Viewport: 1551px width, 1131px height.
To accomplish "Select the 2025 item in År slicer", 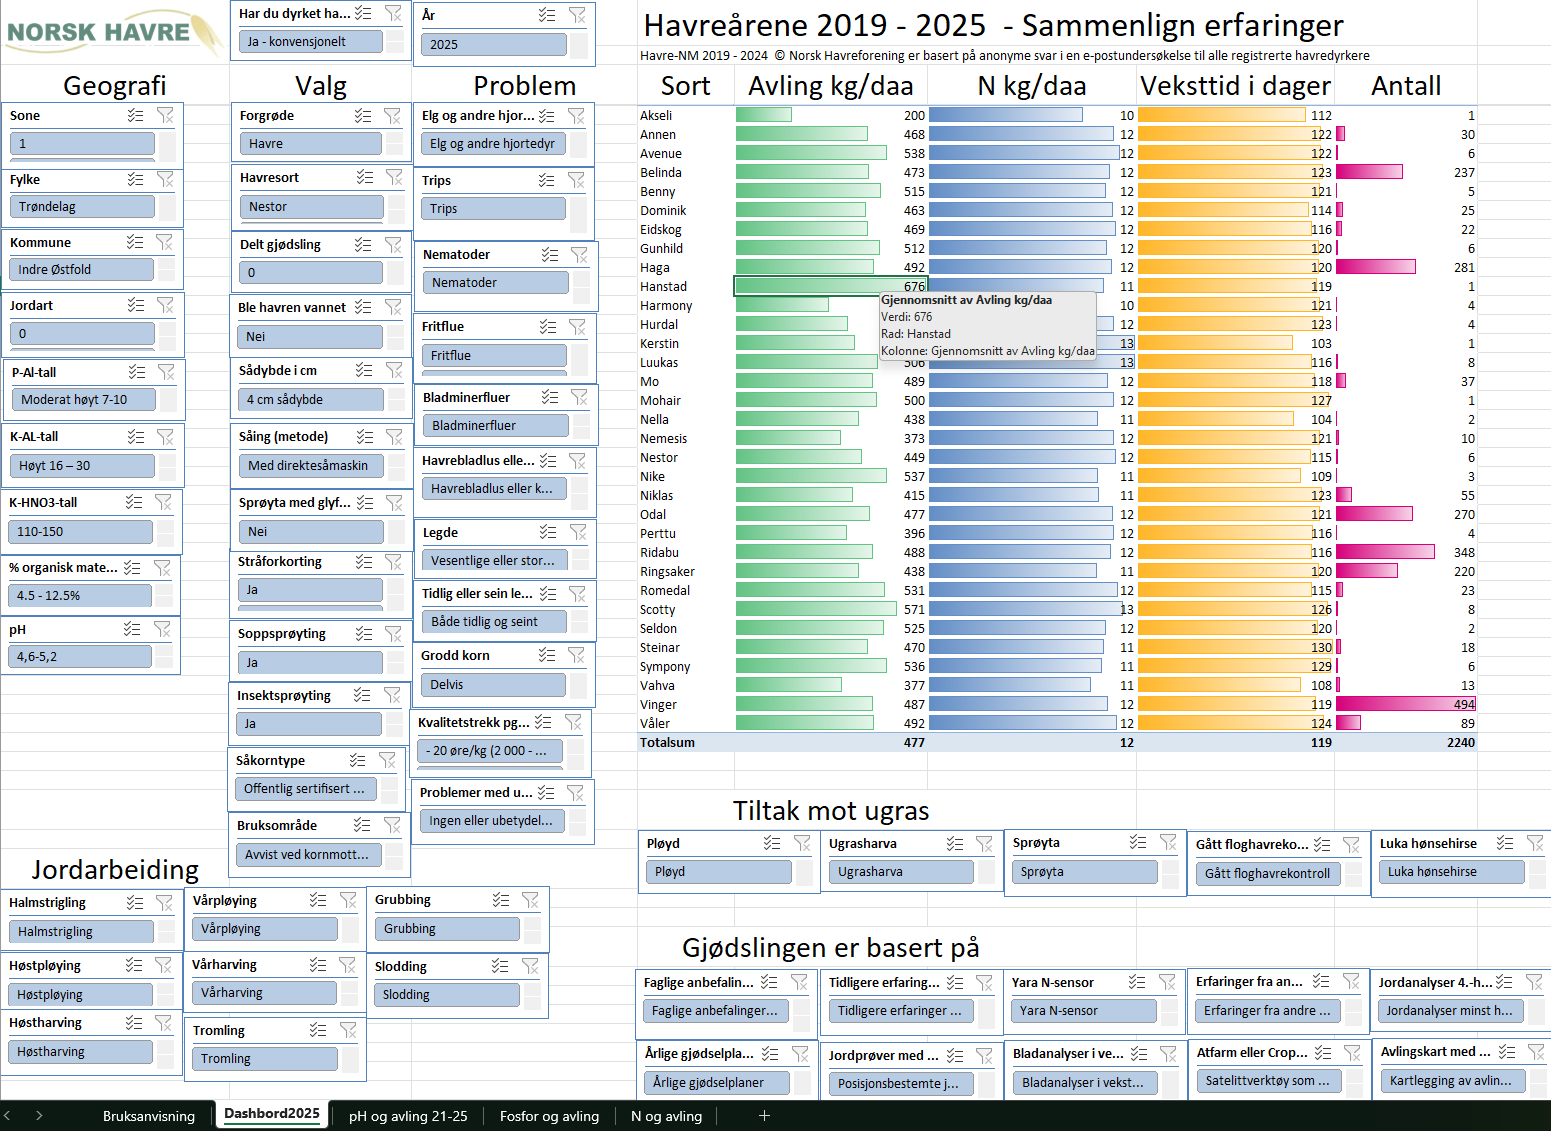I will 494,45.
